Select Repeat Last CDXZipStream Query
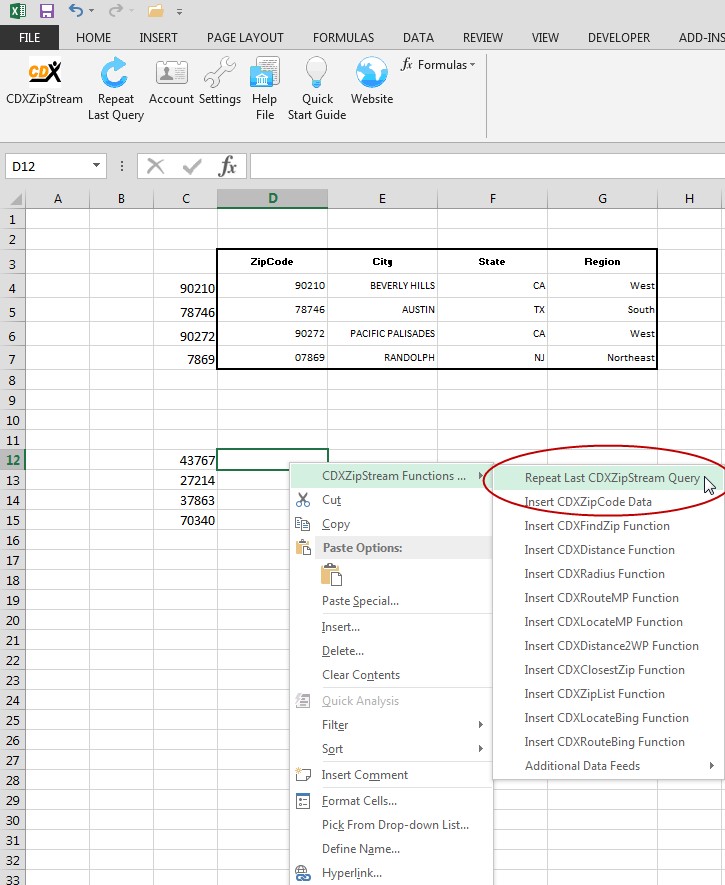The height and width of the screenshot is (885, 725). click(x=608, y=478)
